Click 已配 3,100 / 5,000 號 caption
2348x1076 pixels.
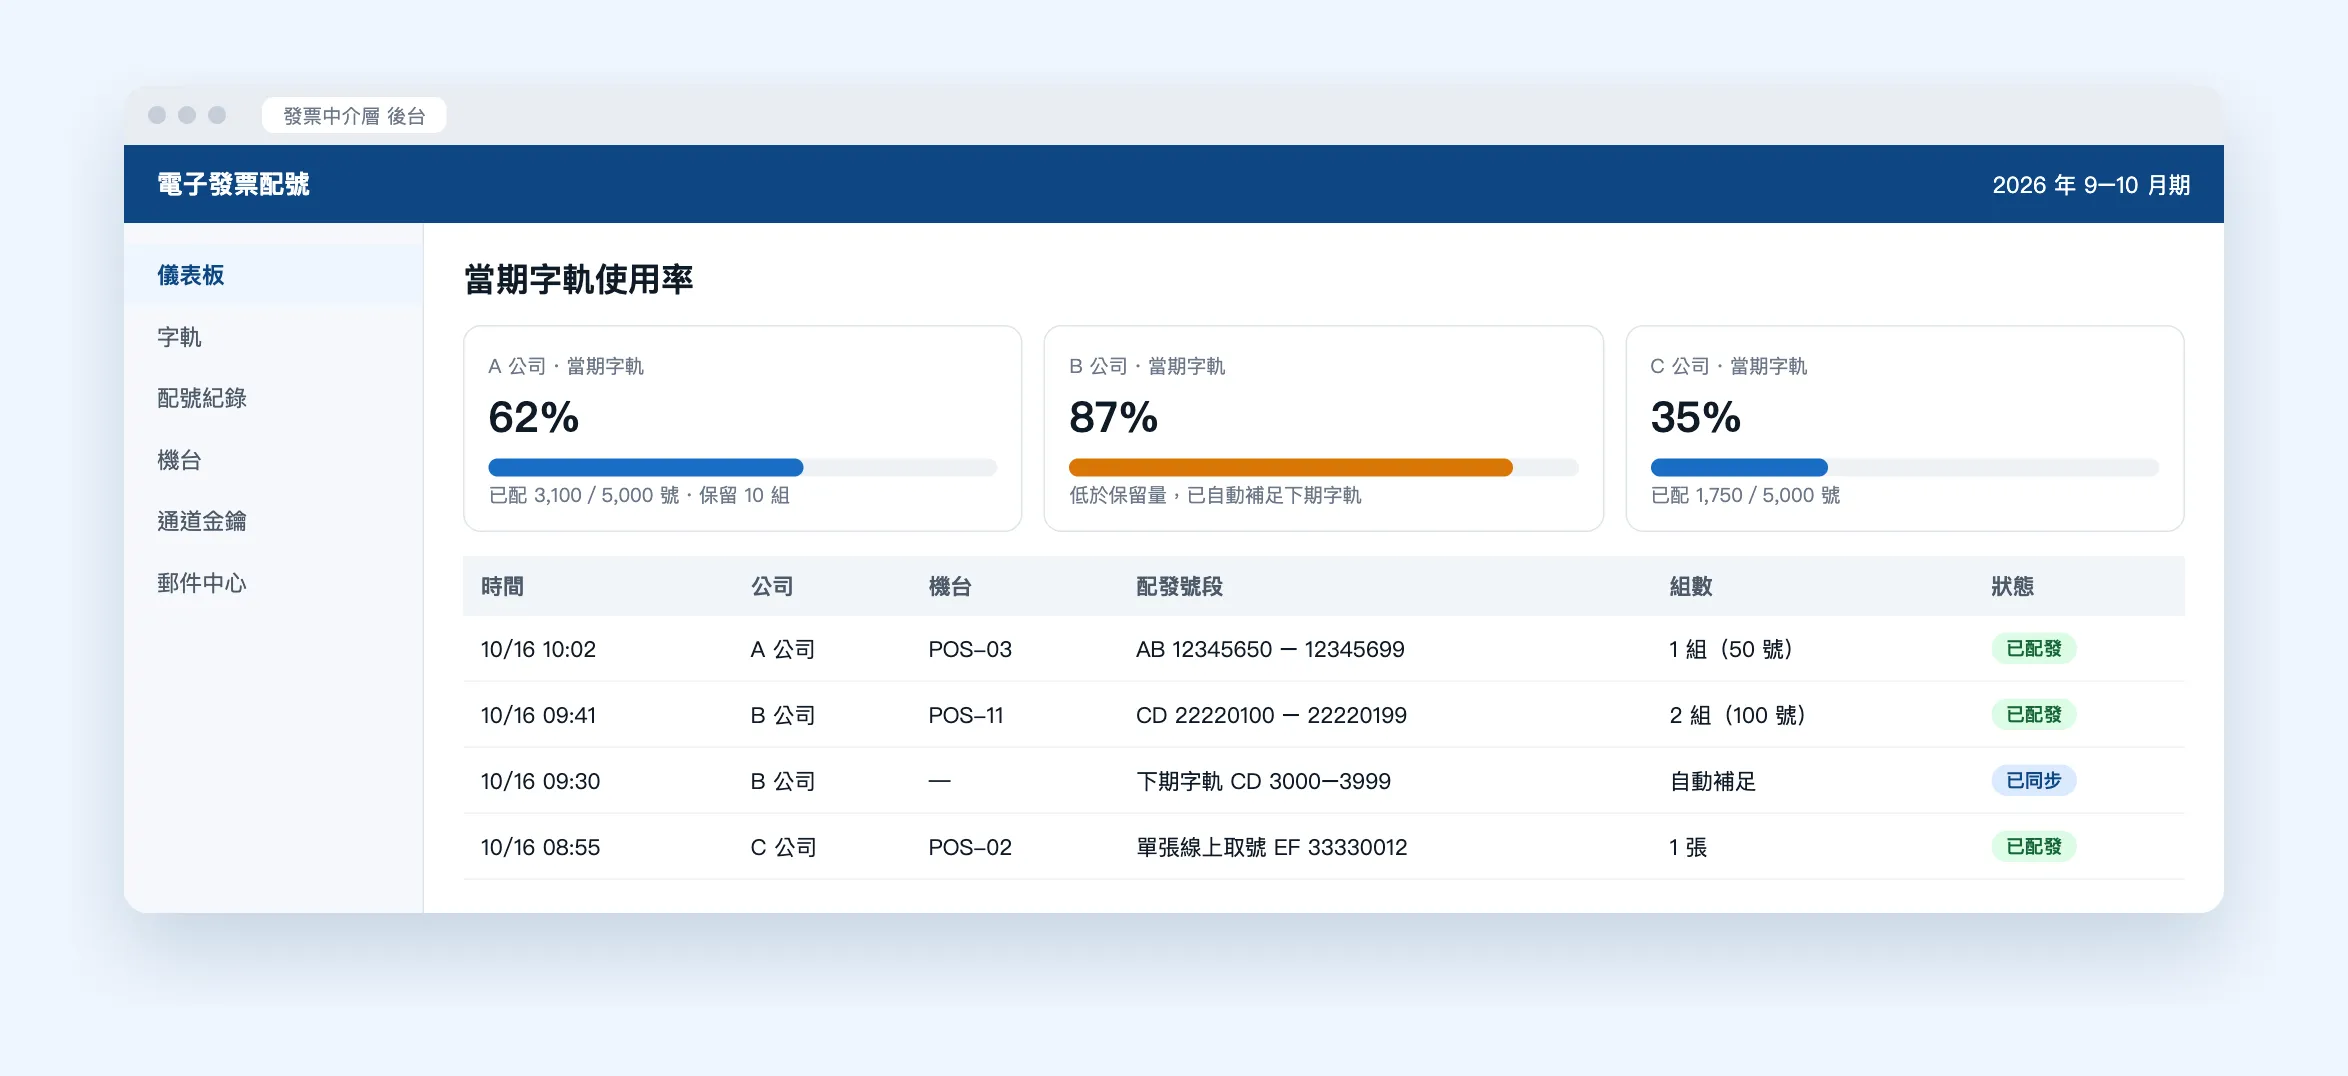coord(583,495)
